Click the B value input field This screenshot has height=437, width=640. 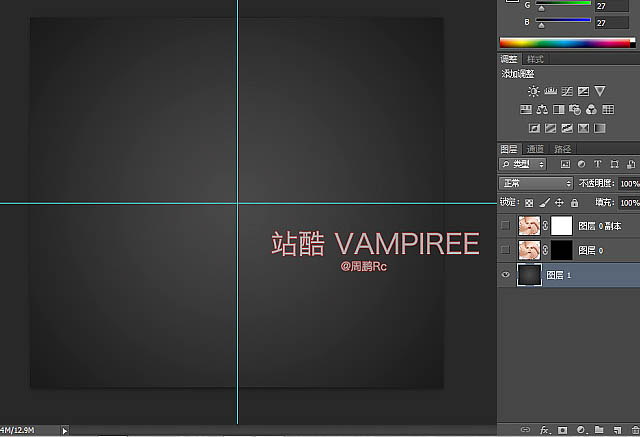(611, 23)
